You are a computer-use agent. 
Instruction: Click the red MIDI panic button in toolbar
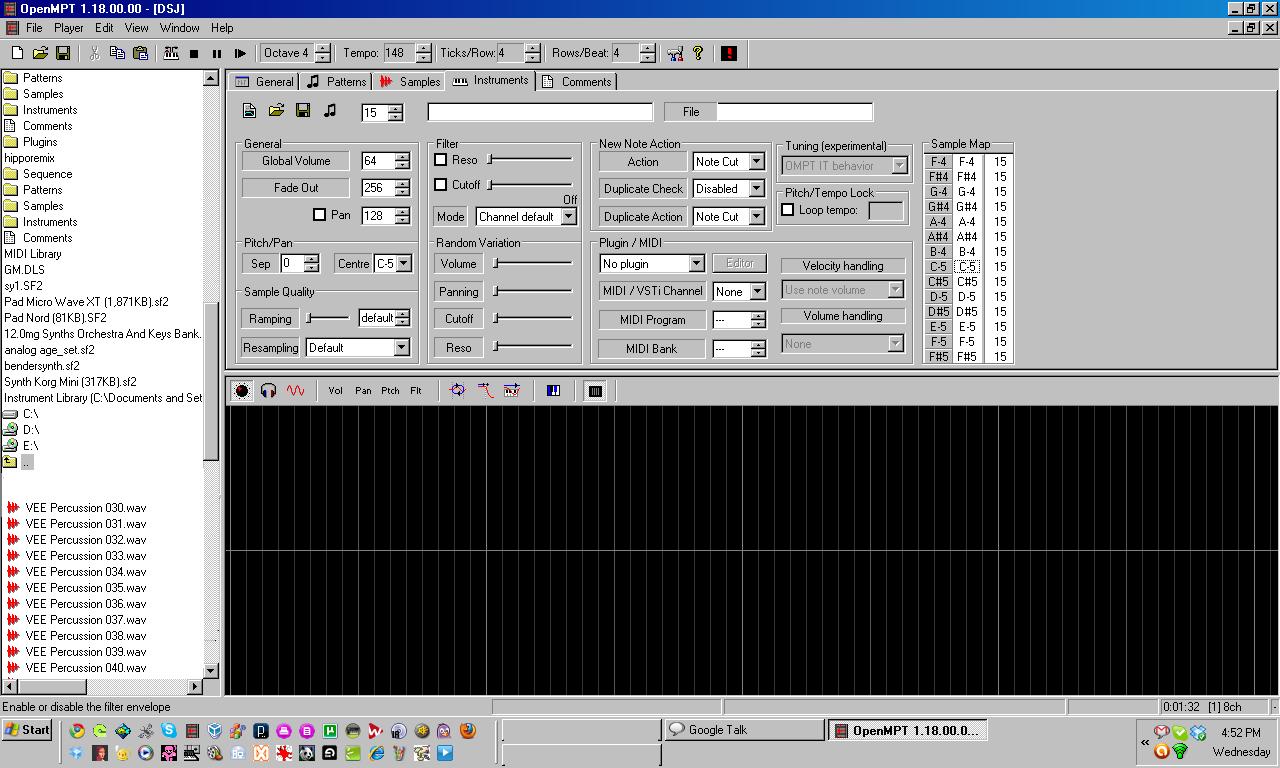click(x=728, y=53)
